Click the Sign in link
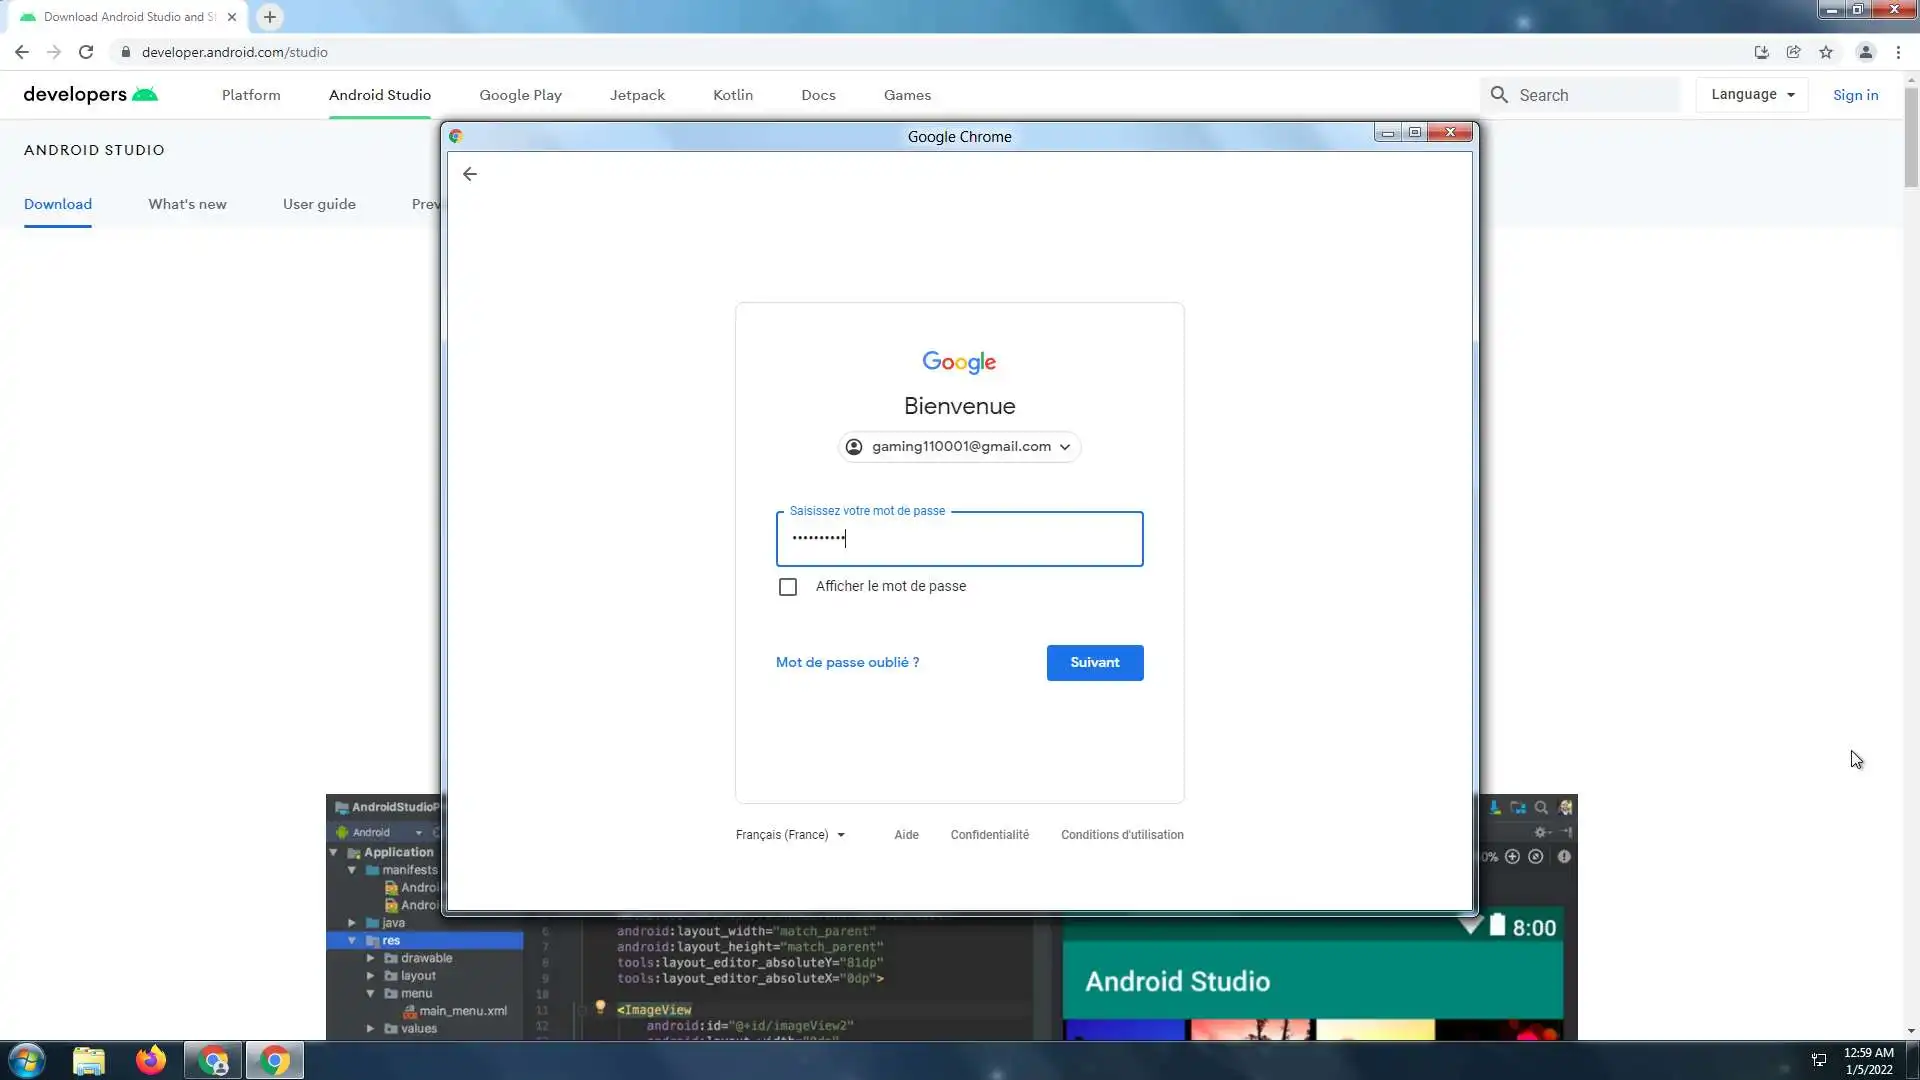Image resolution: width=1920 pixels, height=1080 pixels. [x=1855, y=95]
